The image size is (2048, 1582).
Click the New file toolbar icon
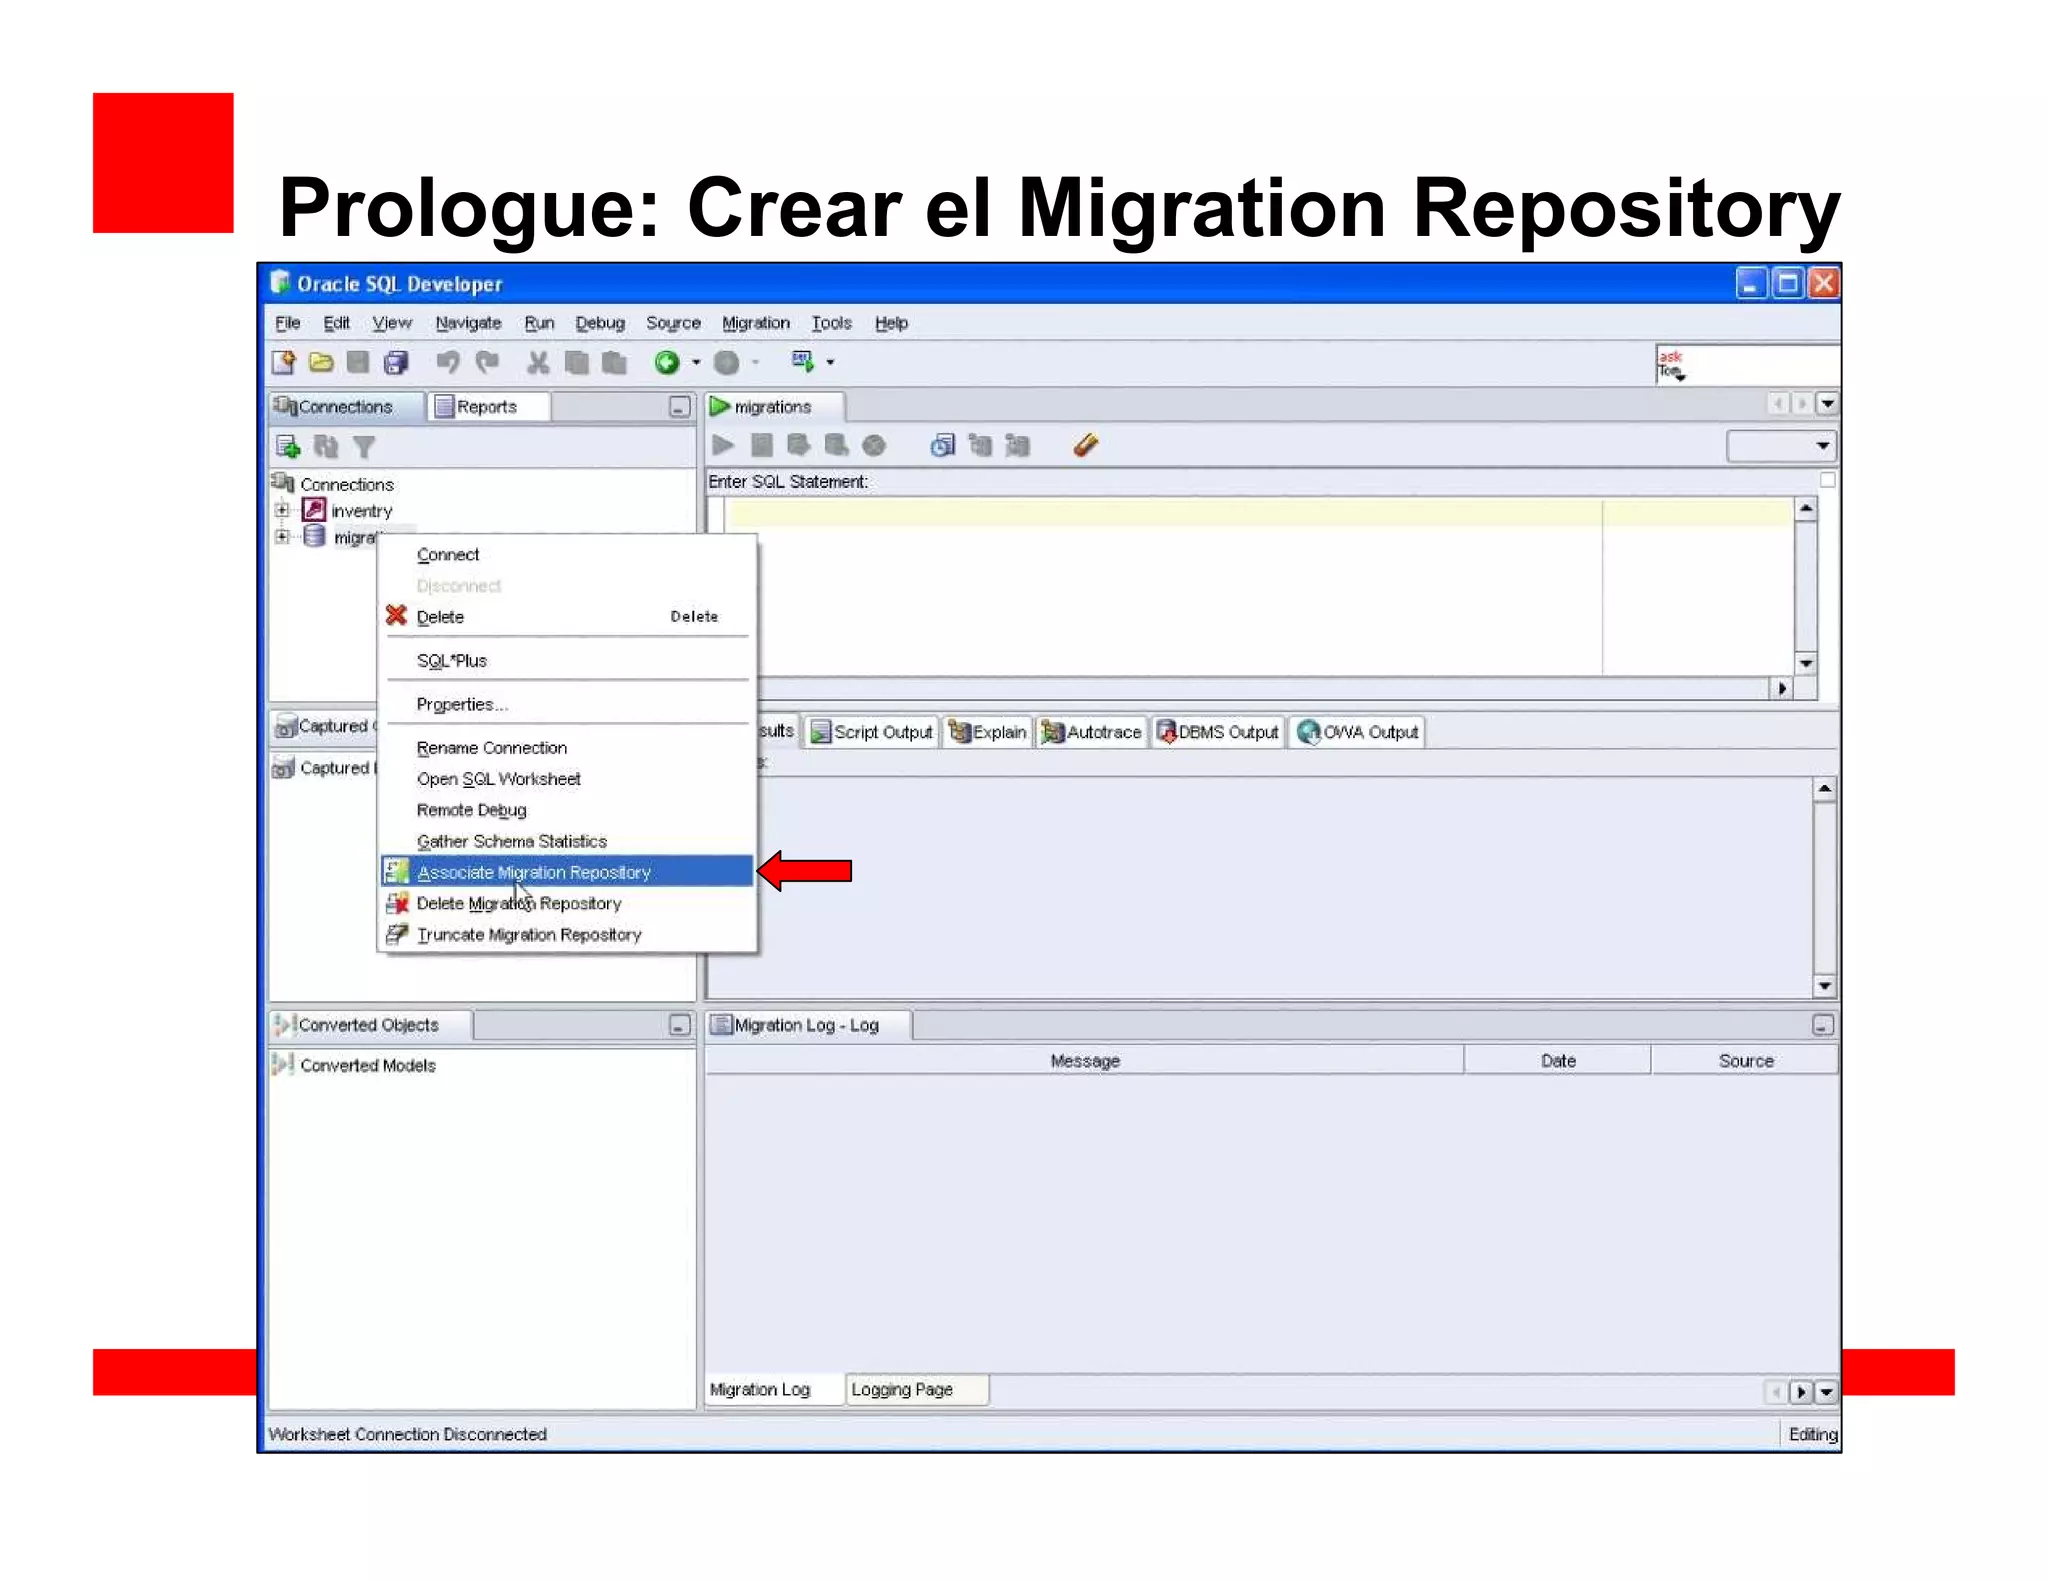[x=284, y=362]
